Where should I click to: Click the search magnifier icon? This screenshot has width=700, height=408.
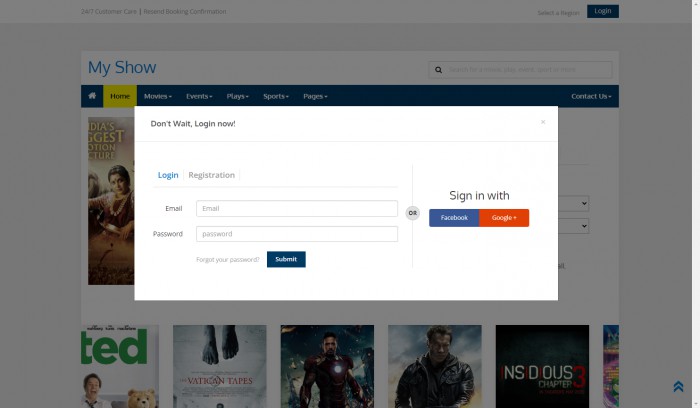[438, 70]
